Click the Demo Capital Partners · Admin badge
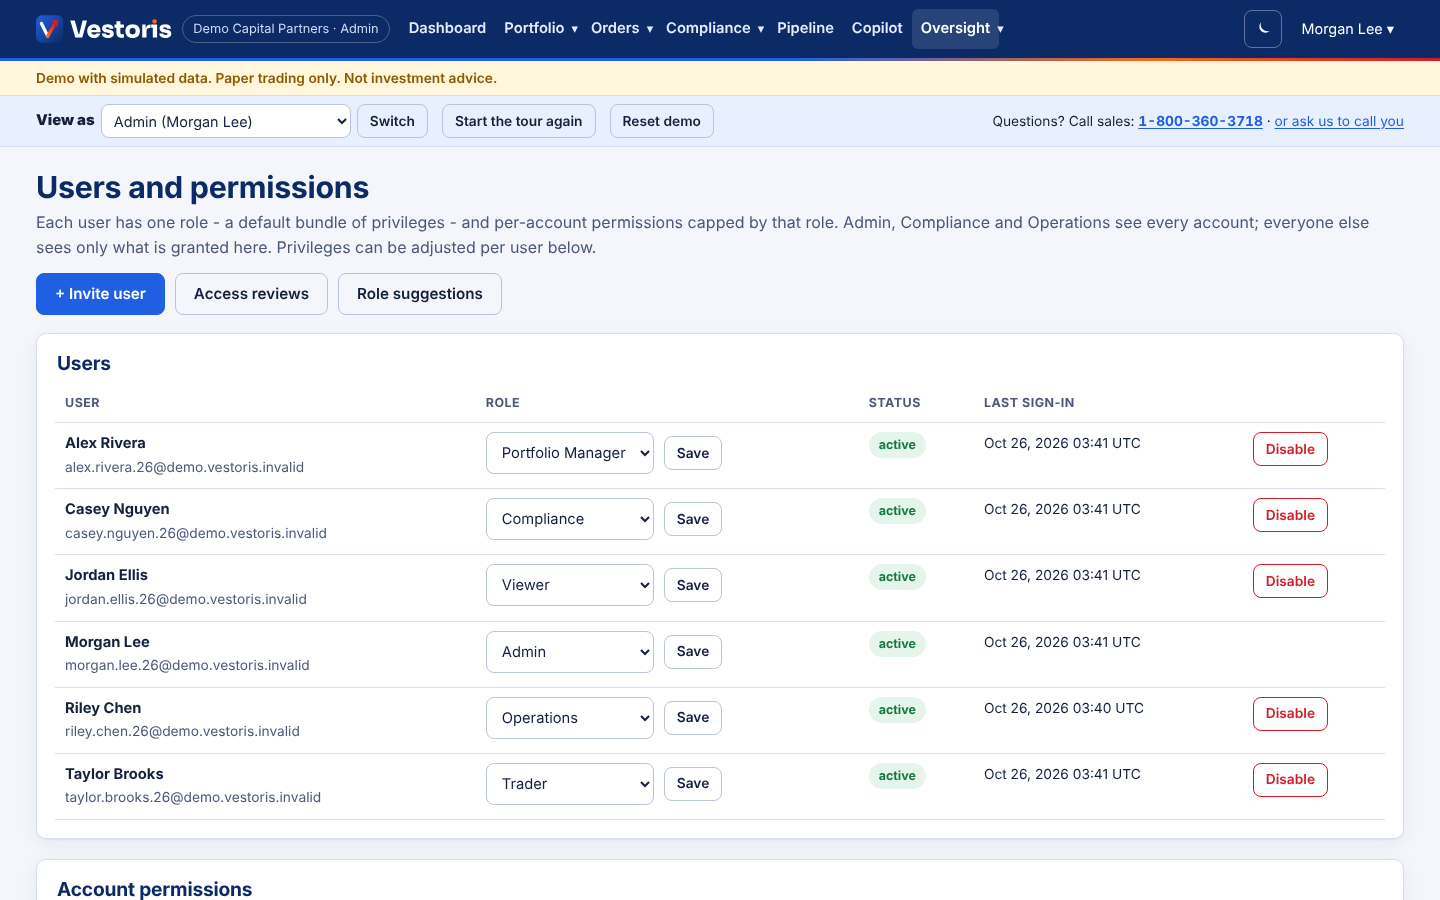Image resolution: width=1440 pixels, height=900 pixels. coord(286,29)
